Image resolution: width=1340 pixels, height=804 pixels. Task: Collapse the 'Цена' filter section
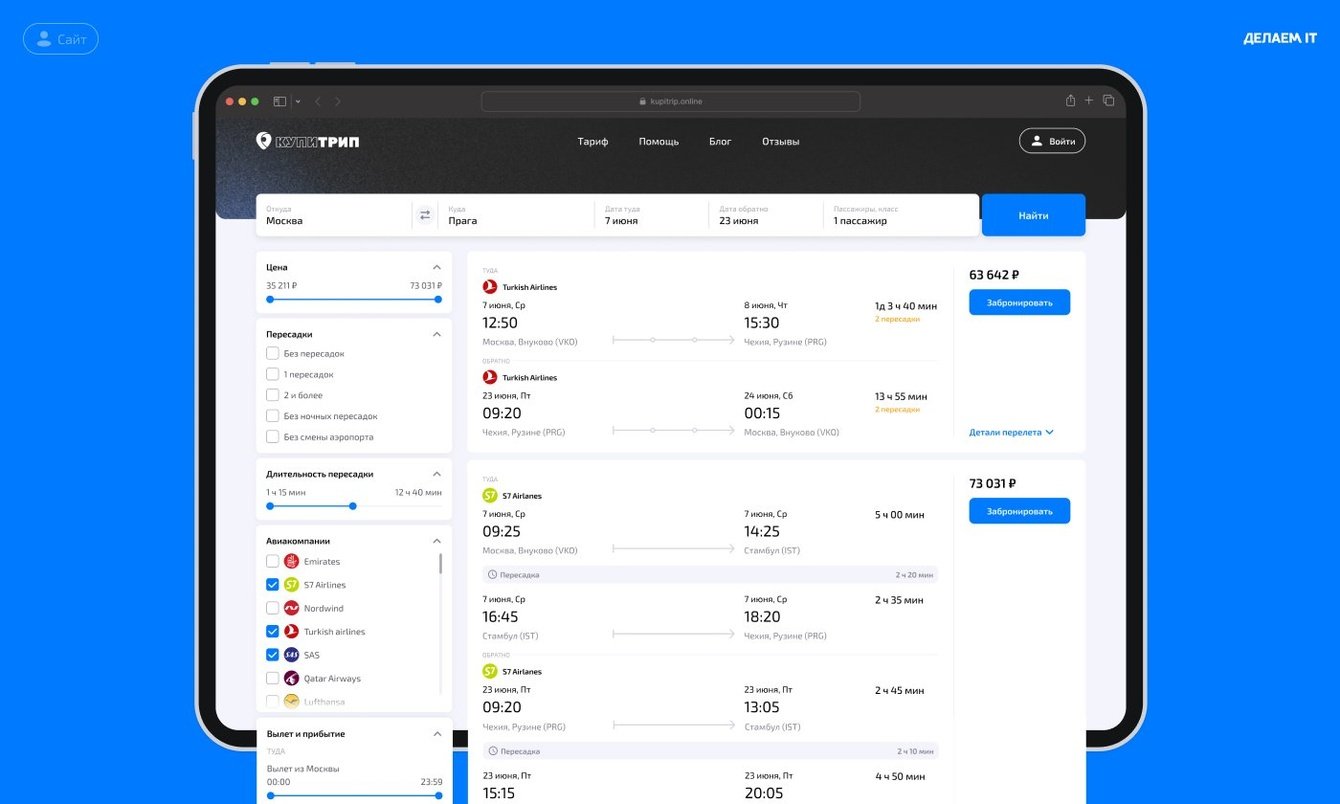tap(437, 267)
